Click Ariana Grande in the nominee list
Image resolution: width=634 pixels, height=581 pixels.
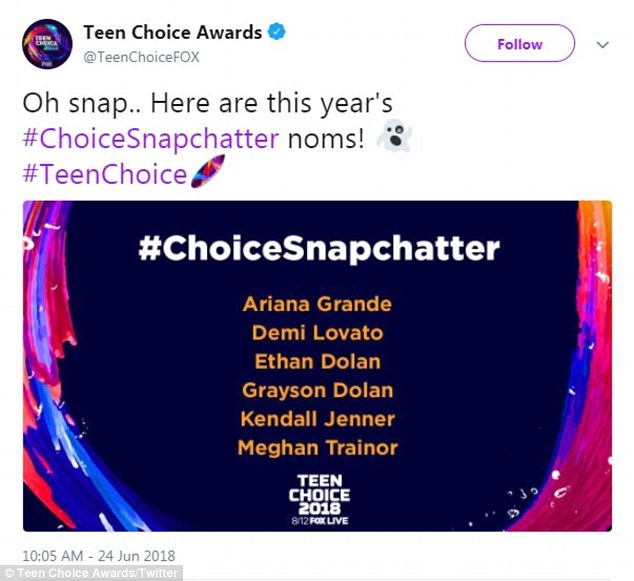(x=317, y=303)
